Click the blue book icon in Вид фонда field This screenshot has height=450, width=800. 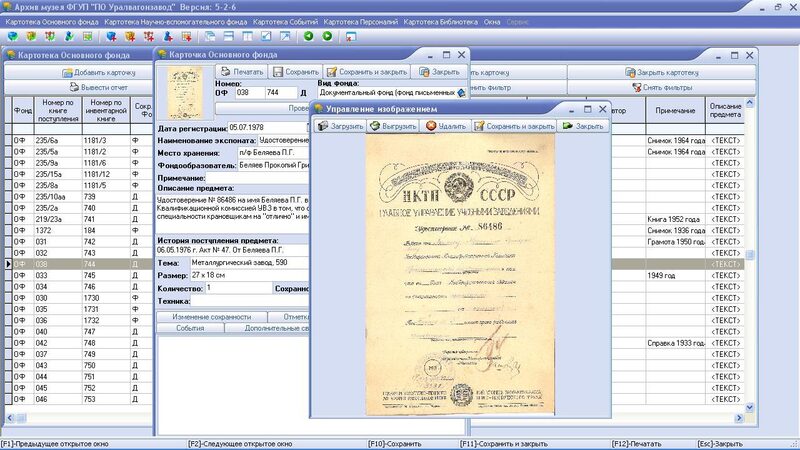pyautogui.click(x=461, y=93)
